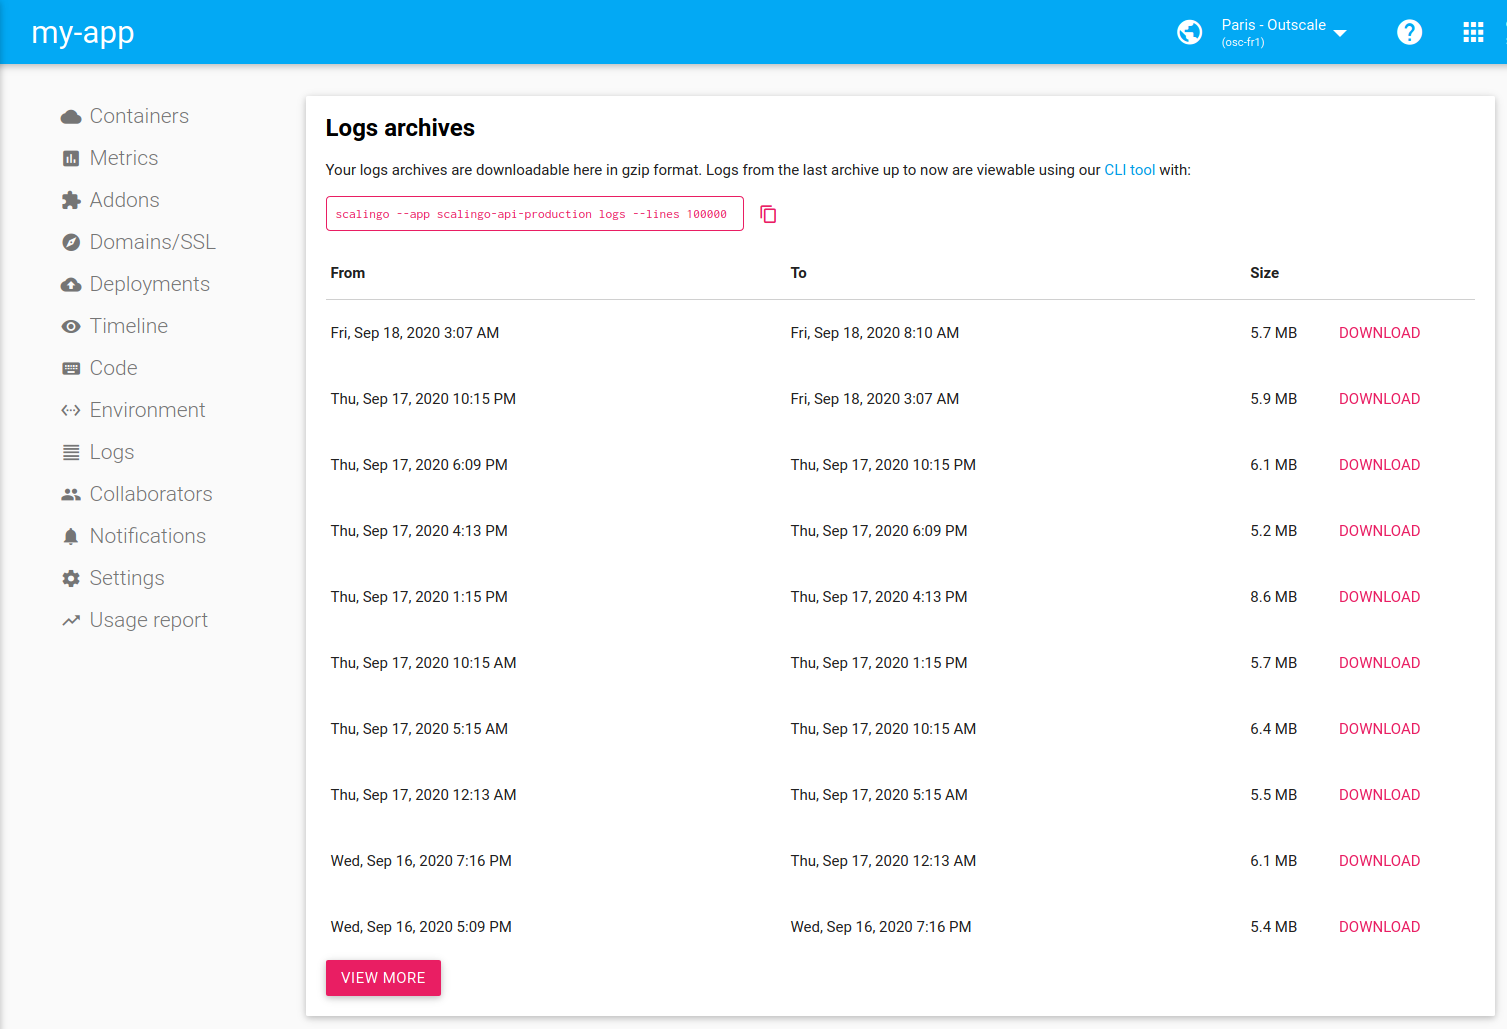This screenshot has height=1029, width=1507.
Task: Expand the Paris - Outscale region dropdown
Action: pyautogui.click(x=1284, y=32)
